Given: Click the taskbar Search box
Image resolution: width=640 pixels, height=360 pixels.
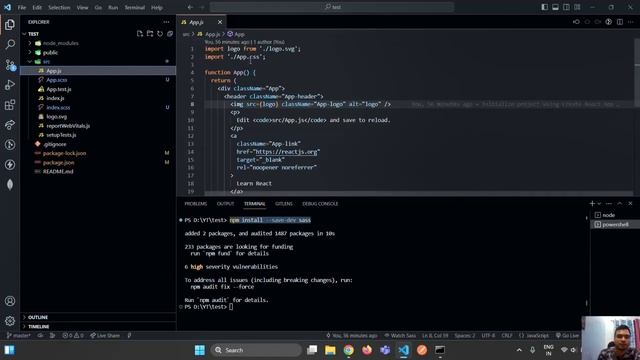Looking at the screenshot, I should [x=256, y=350].
